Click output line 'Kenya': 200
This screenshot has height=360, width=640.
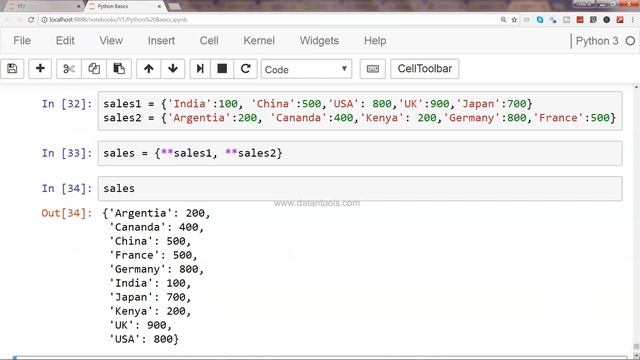(x=150, y=311)
